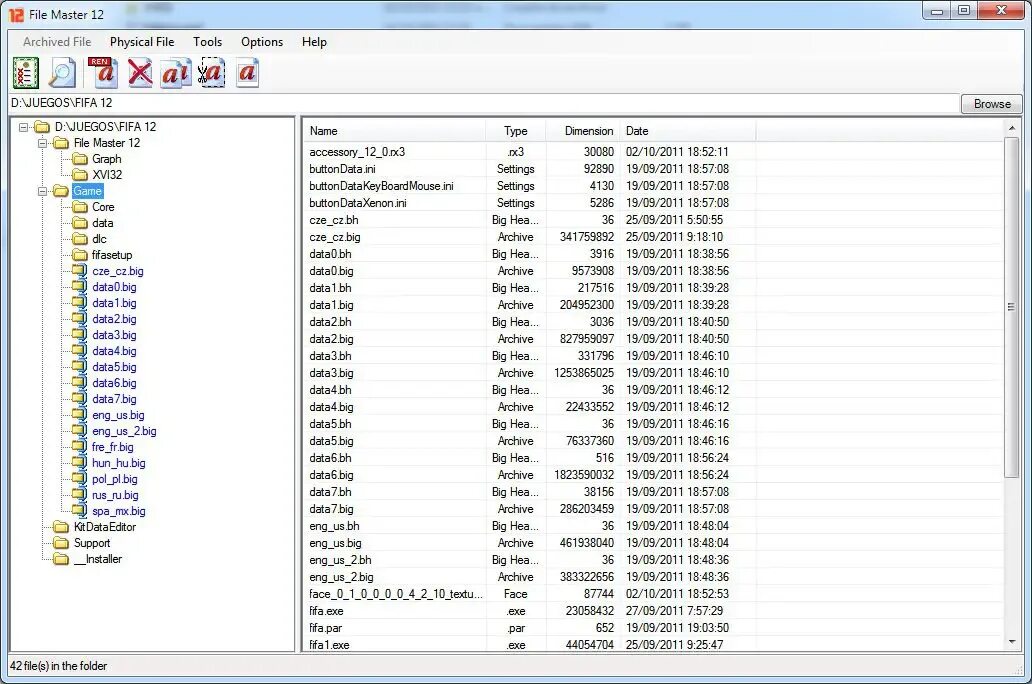Click the File Master 12 title bar icon
Image resolution: width=1032 pixels, height=684 pixels.
[16, 14]
